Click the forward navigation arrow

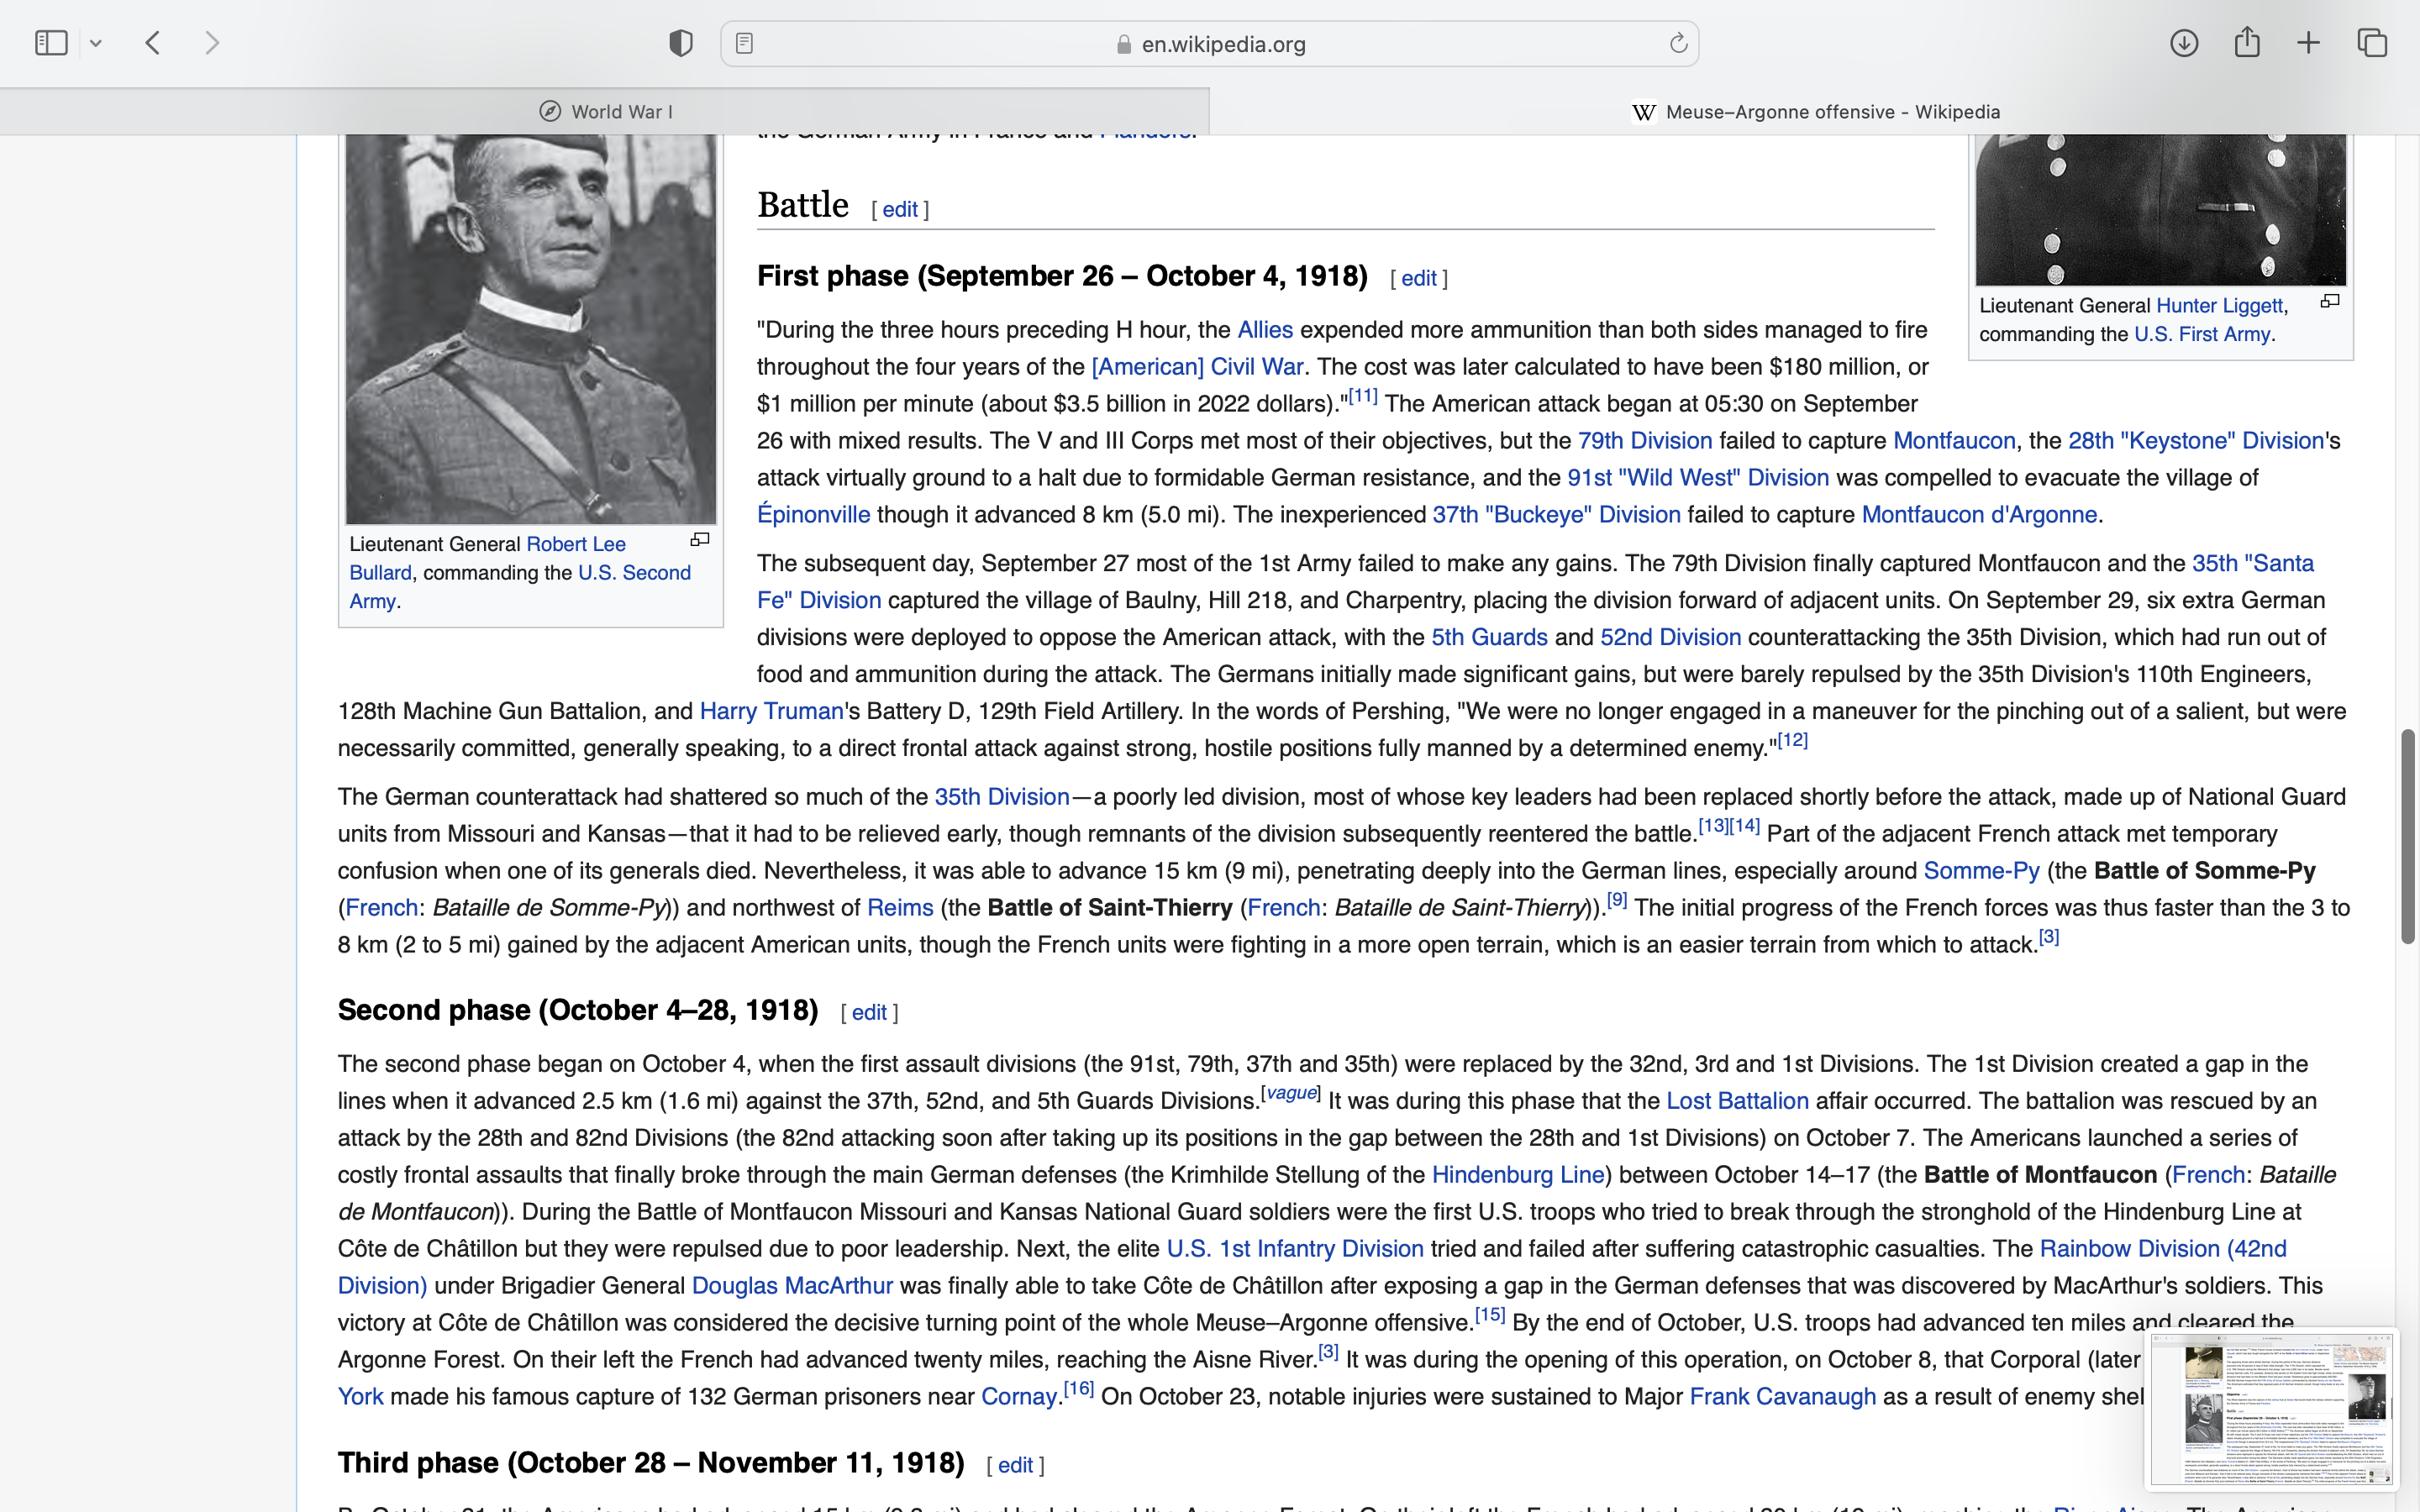point(211,43)
